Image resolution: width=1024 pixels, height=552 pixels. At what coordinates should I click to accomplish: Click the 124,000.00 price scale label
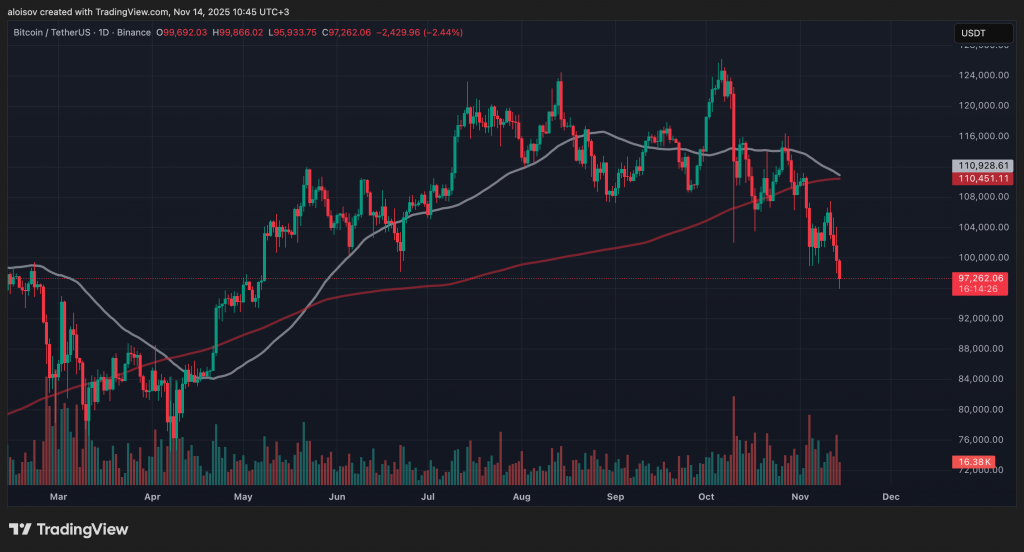click(x=982, y=75)
